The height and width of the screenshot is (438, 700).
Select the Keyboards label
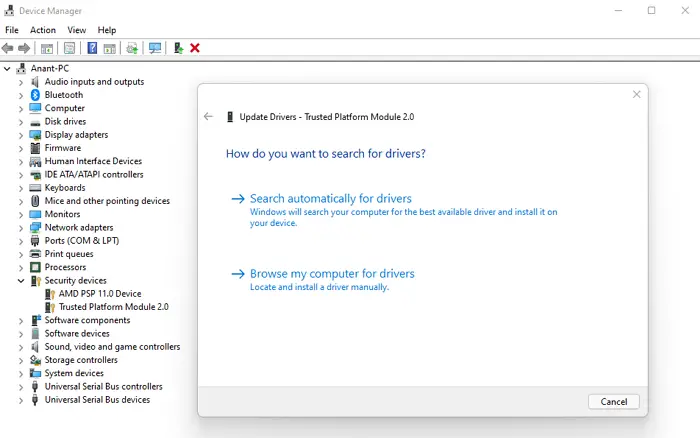pyautogui.click(x=65, y=188)
